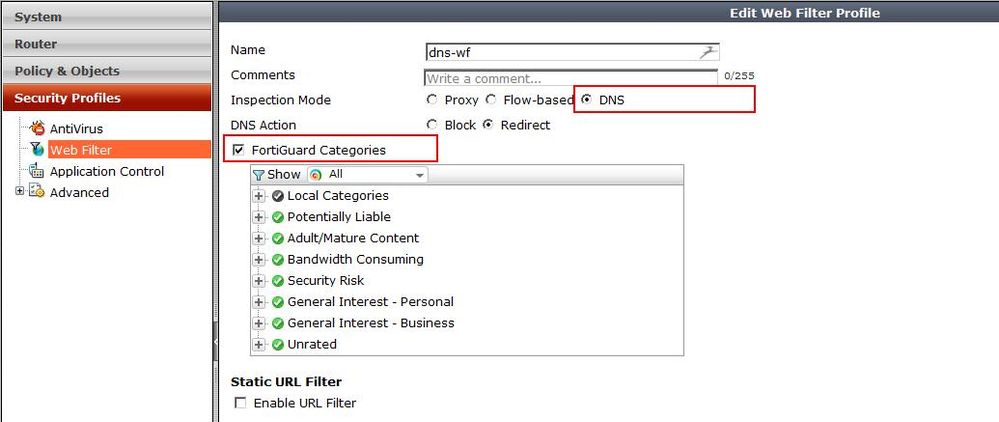999x422 pixels.
Task: Expand the Advanced tree node
Action: point(19,191)
